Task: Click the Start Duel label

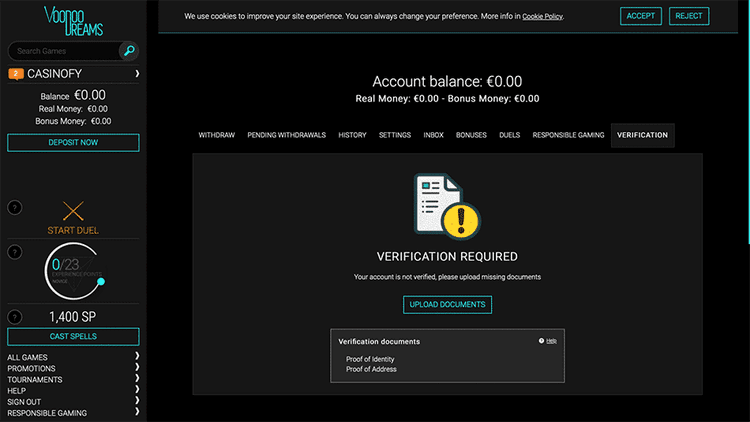Action: pos(73,231)
